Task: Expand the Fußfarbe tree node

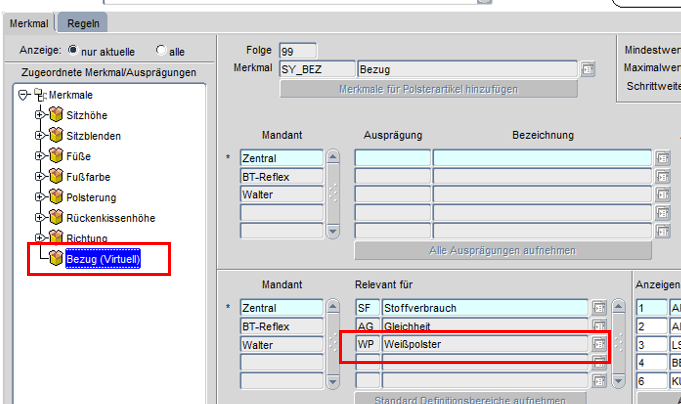Action: tap(40, 176)
